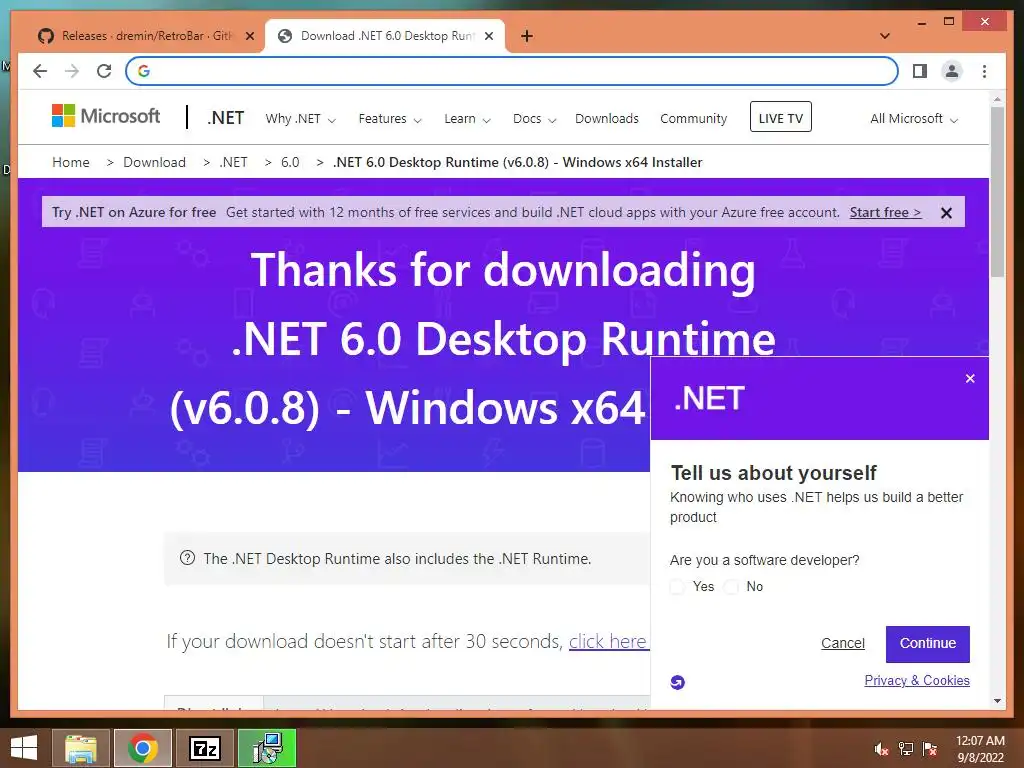The width and height of the screenshot is (1024, 768).
Task: Open Chrome side panel icon
Action: pos(920,71)
